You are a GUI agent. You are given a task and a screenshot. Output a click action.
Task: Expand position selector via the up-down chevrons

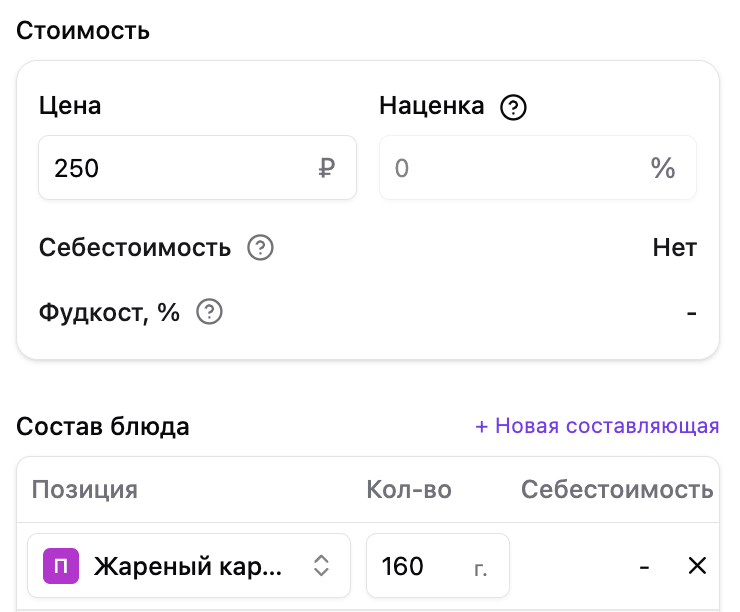pyautogui.click(x=321, y=565)
